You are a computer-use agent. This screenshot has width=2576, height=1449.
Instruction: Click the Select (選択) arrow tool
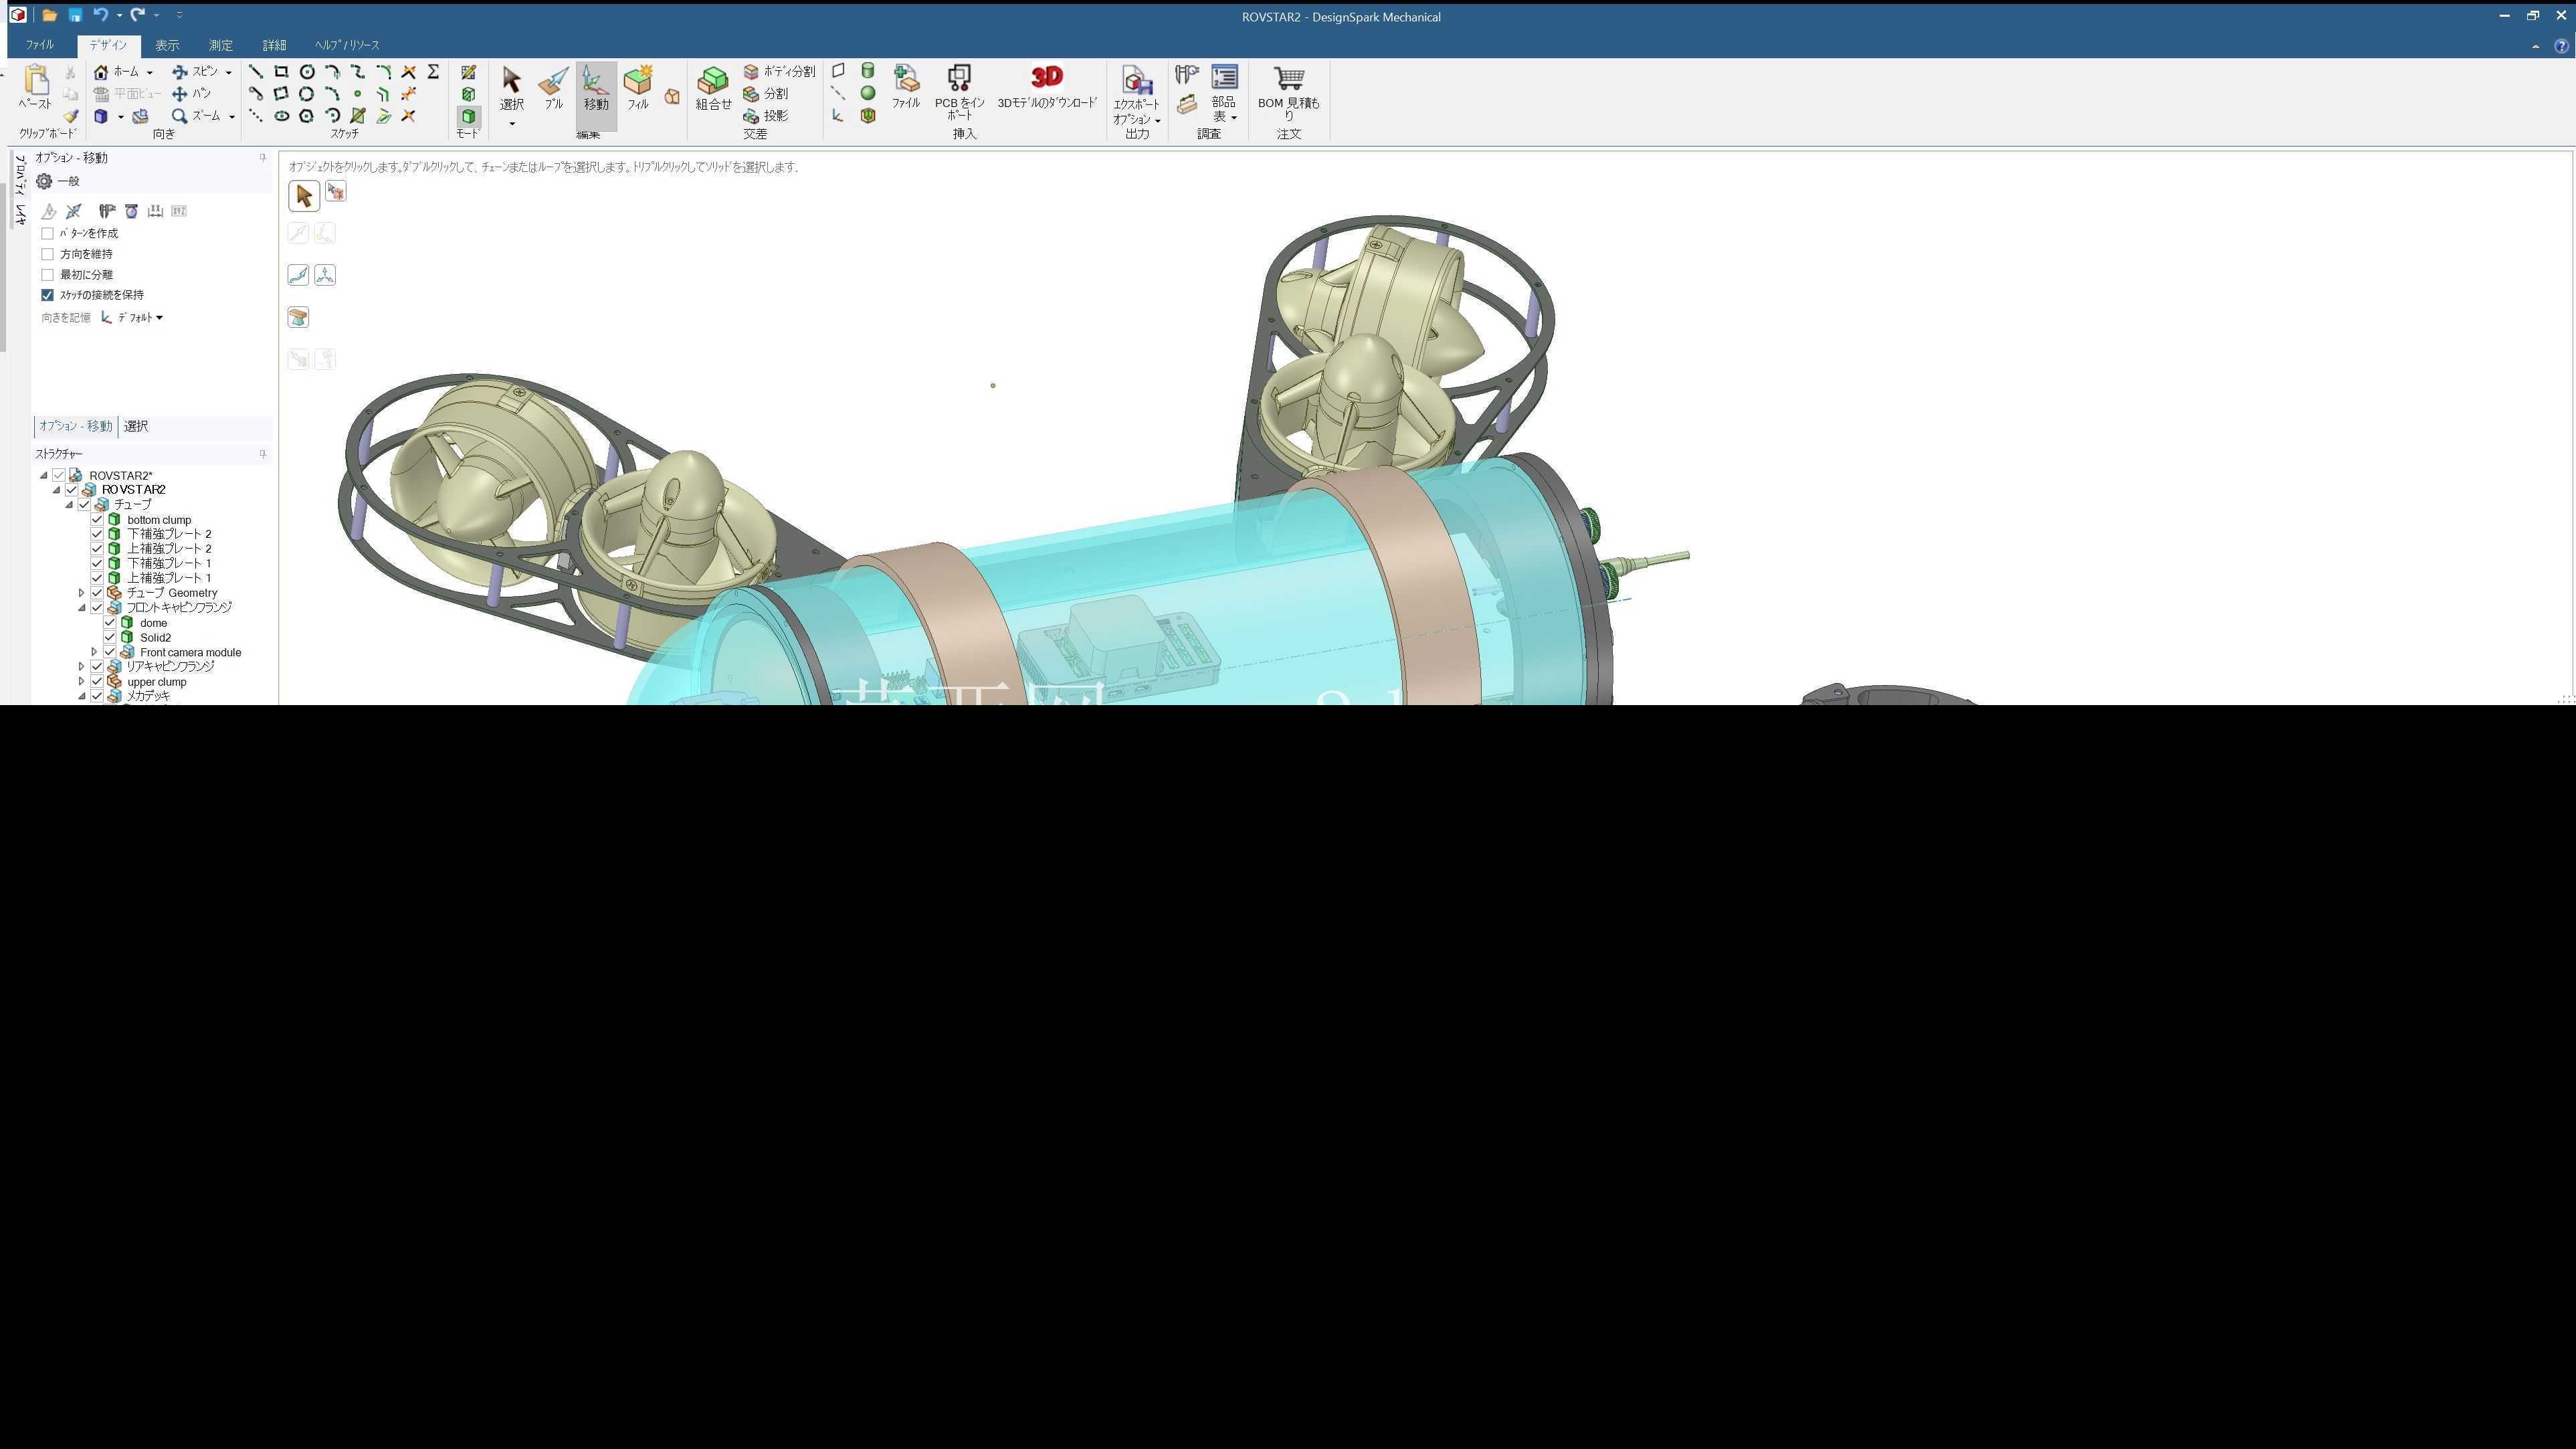tap(511, 88)
